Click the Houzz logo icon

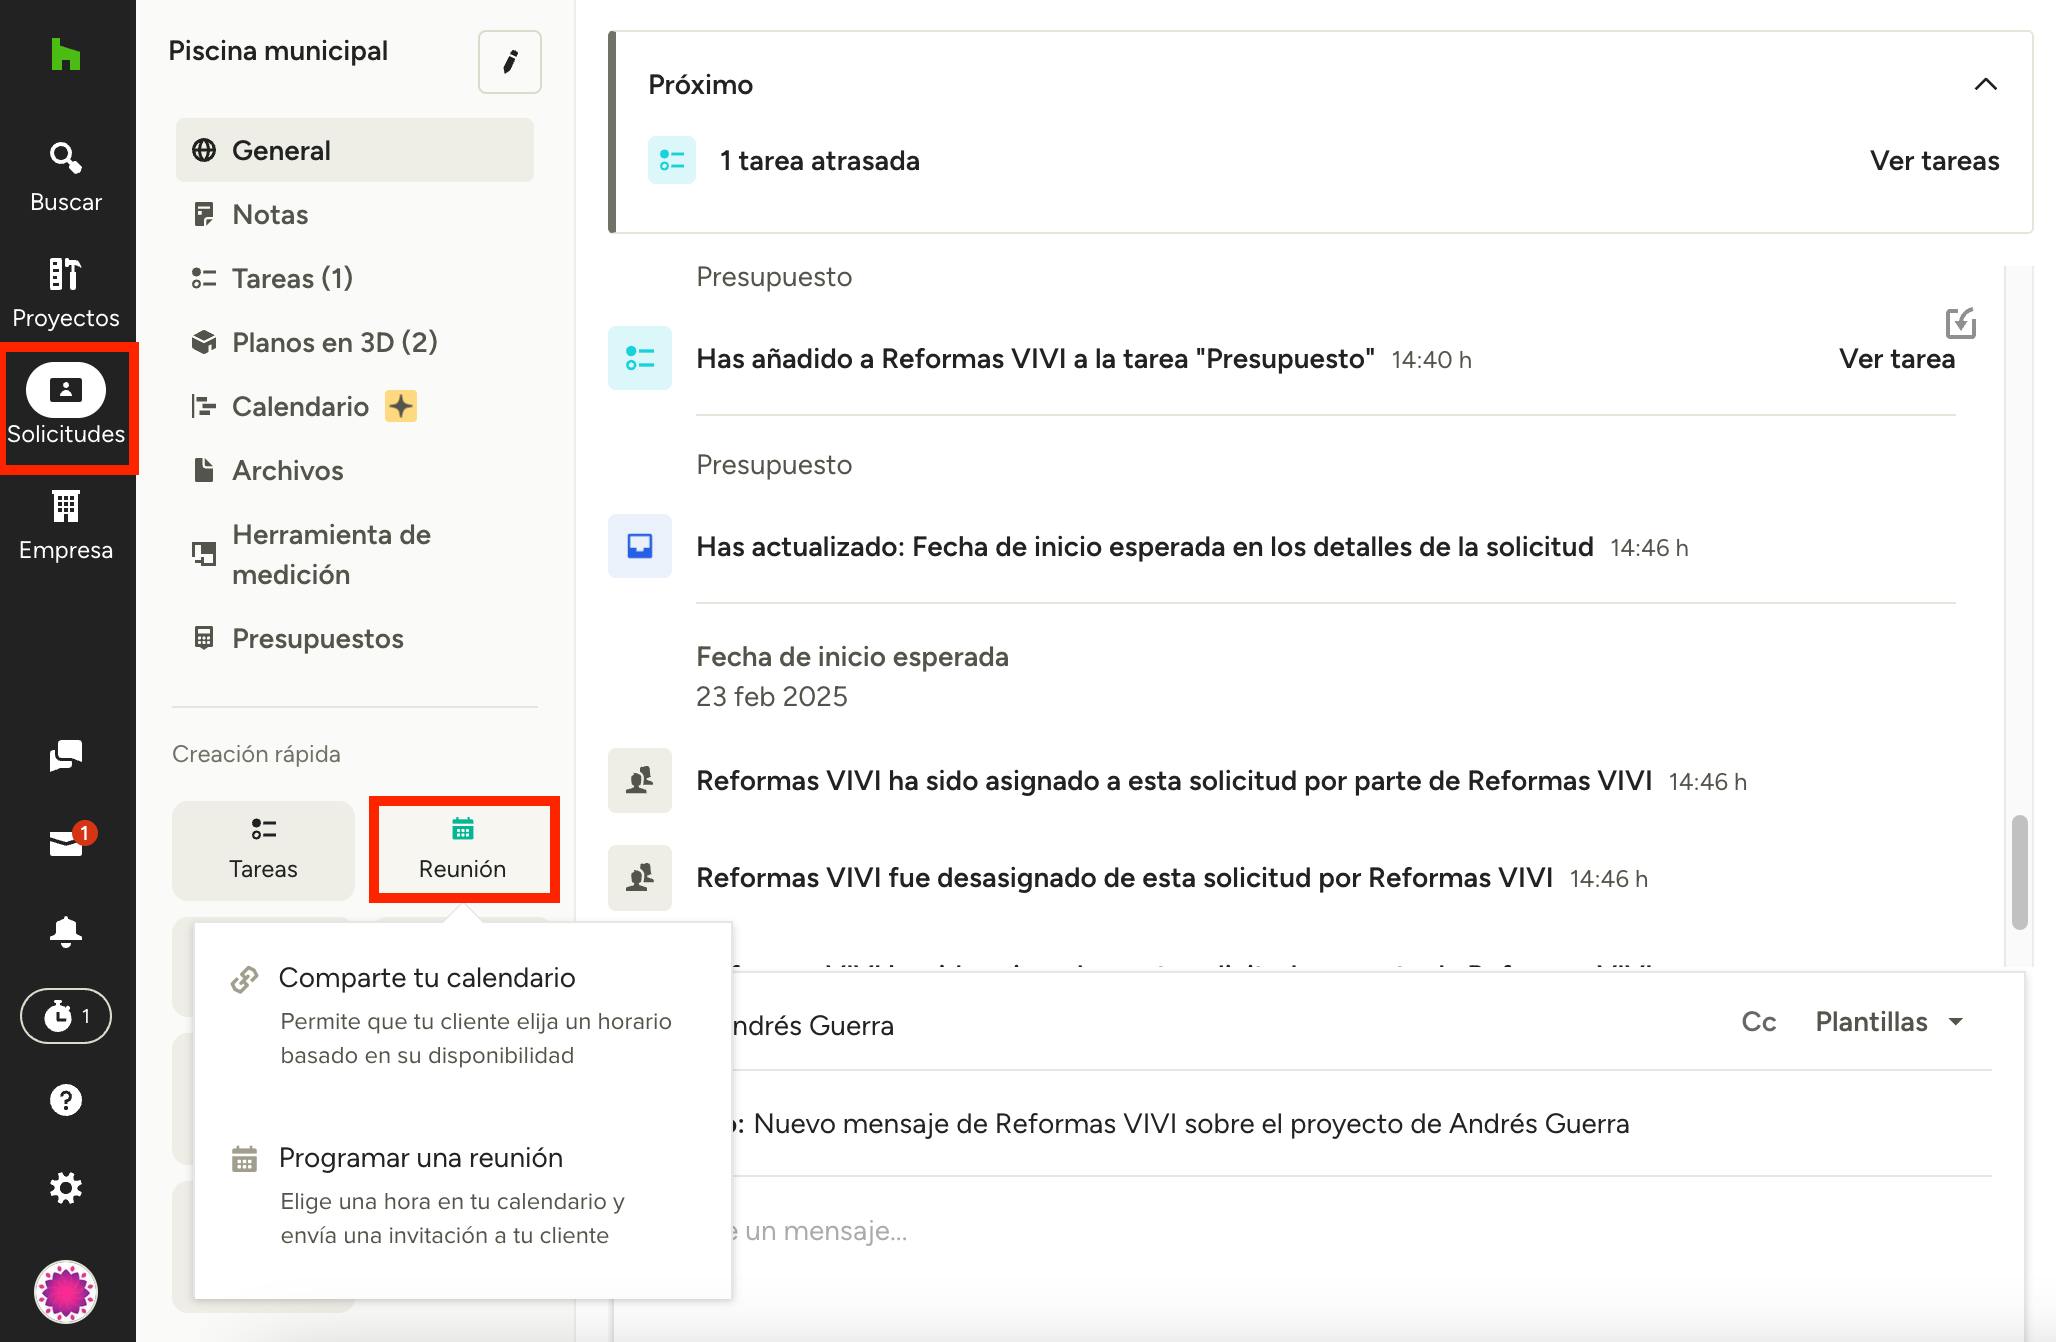tap(65, 54)
